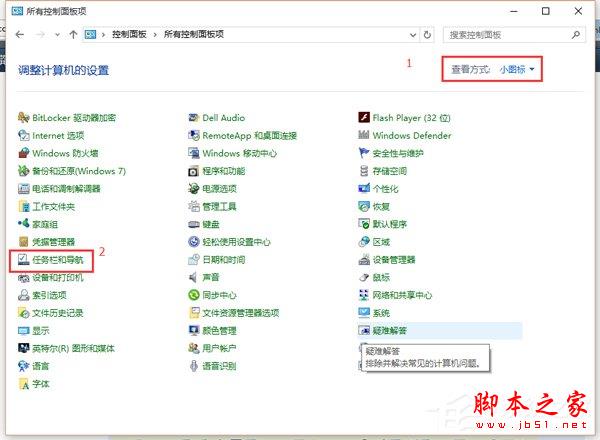Viewport: 600px width, 440px height.
Task: Click the Dell Audio icon
Action: click(x=194, y=117)
